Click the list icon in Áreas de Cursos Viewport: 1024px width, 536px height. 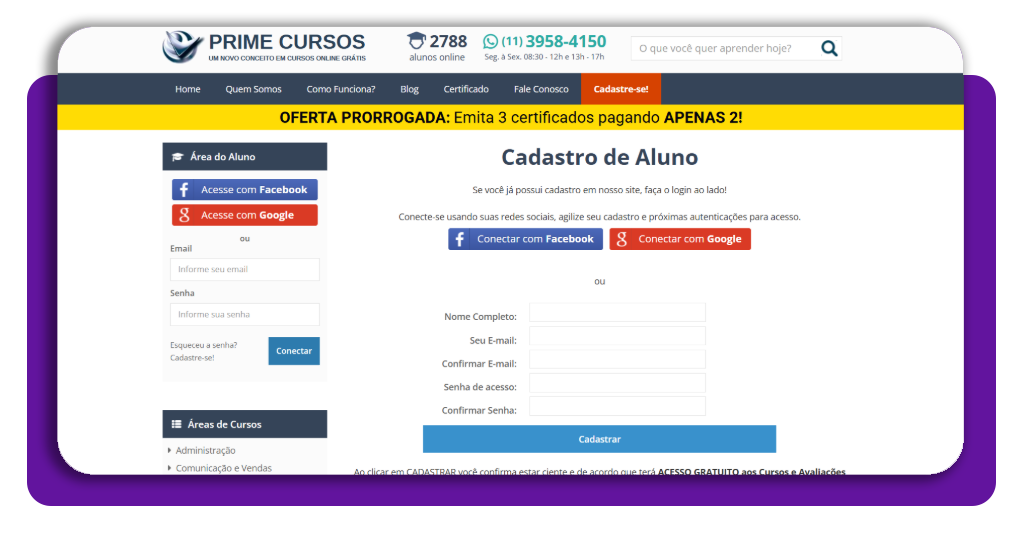click(176, 424)
